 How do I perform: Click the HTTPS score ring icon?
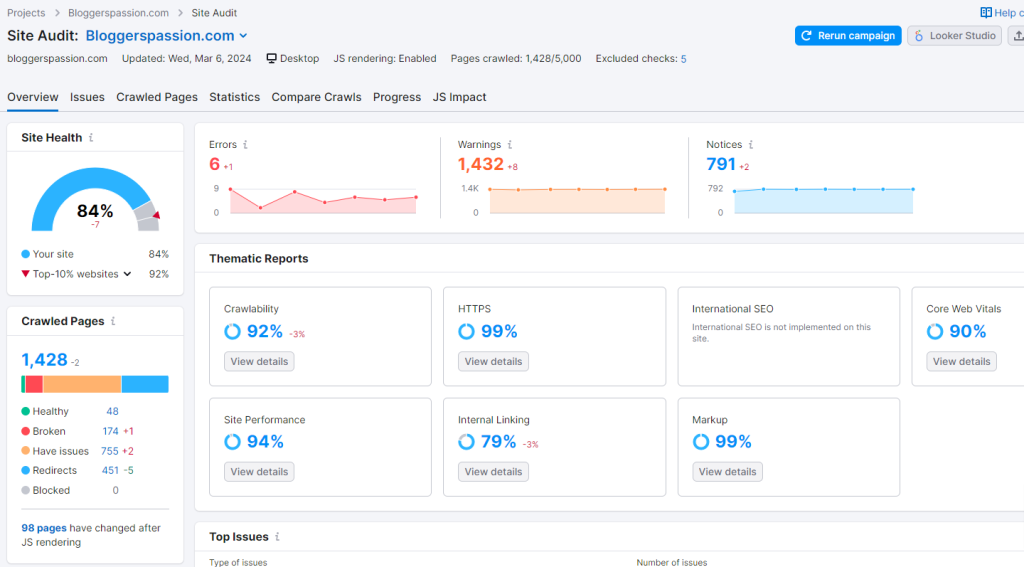[466, 331]
